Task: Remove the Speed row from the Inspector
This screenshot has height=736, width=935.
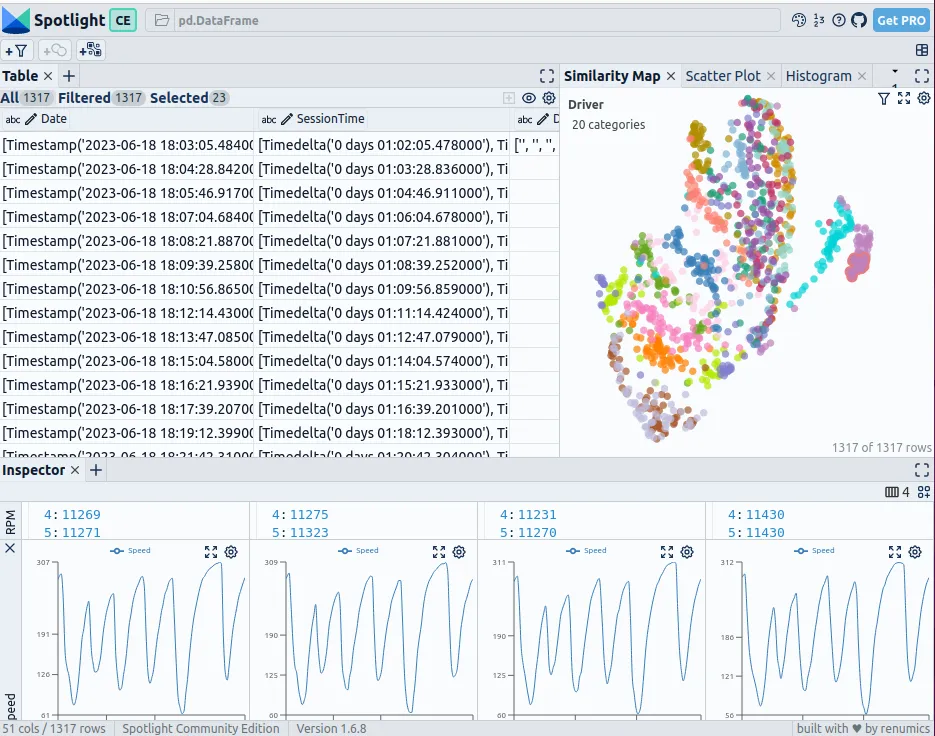Action: coord(10,548)
